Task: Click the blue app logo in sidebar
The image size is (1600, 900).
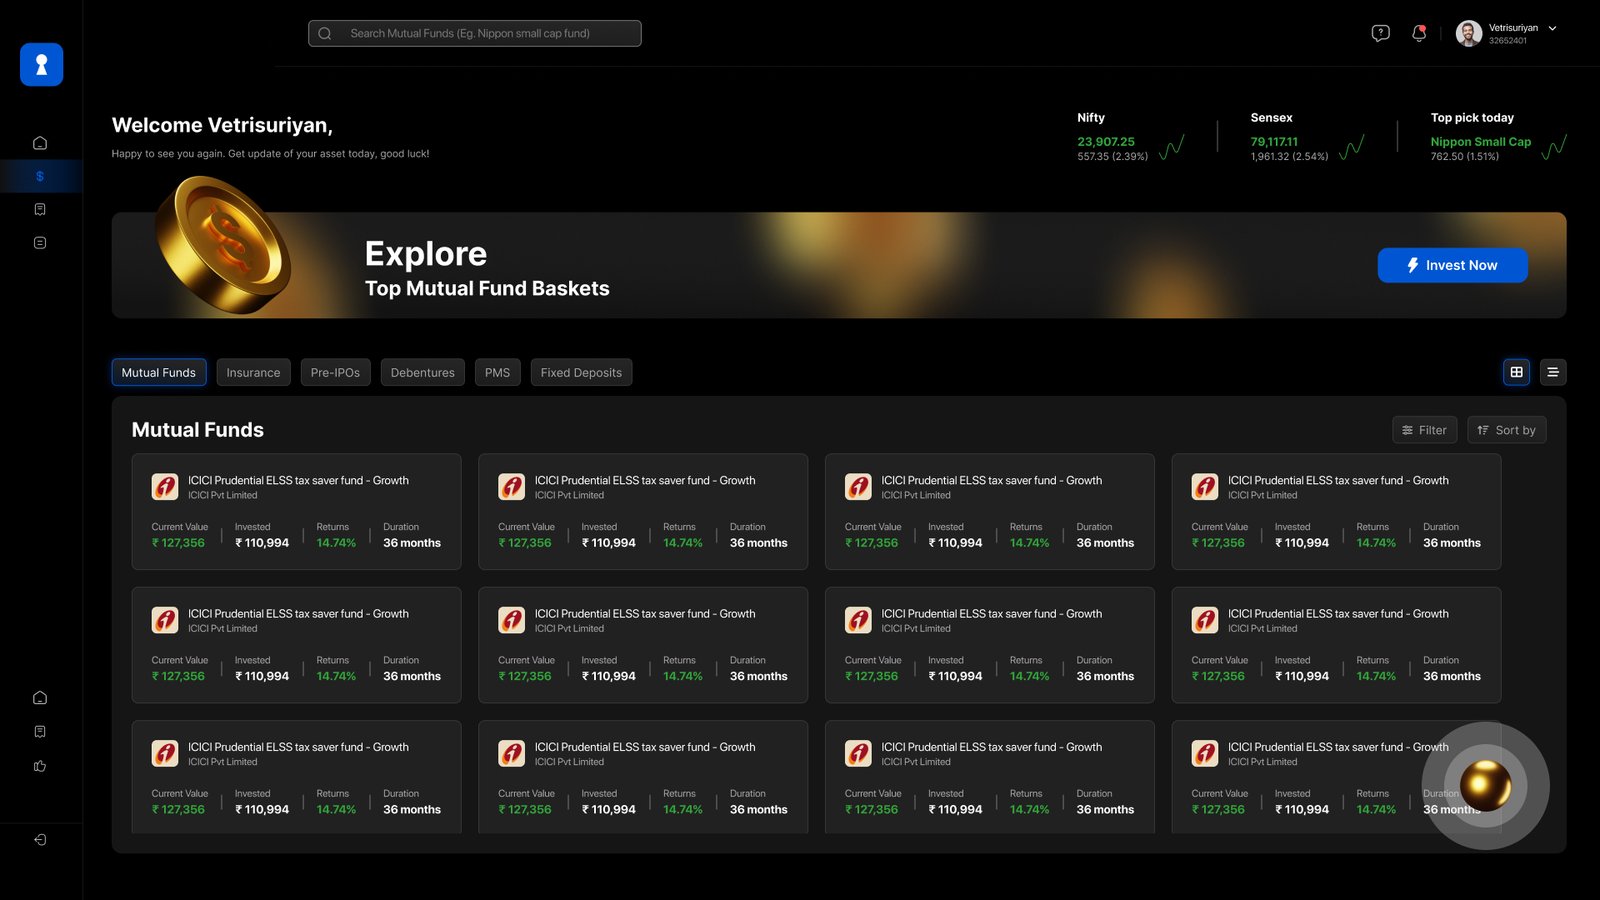Action: coord(41,64)
